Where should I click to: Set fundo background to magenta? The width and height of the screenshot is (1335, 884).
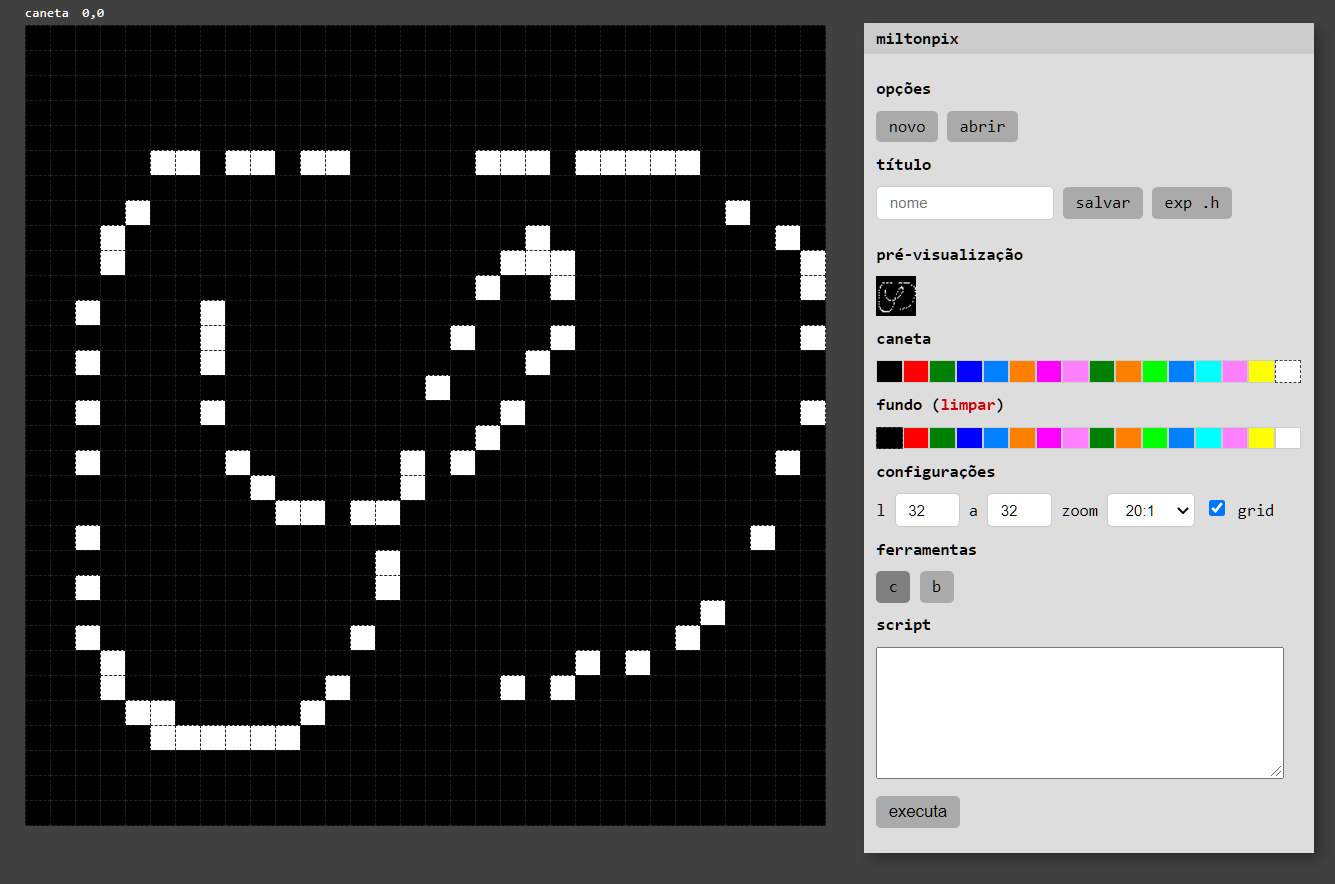1049,438
